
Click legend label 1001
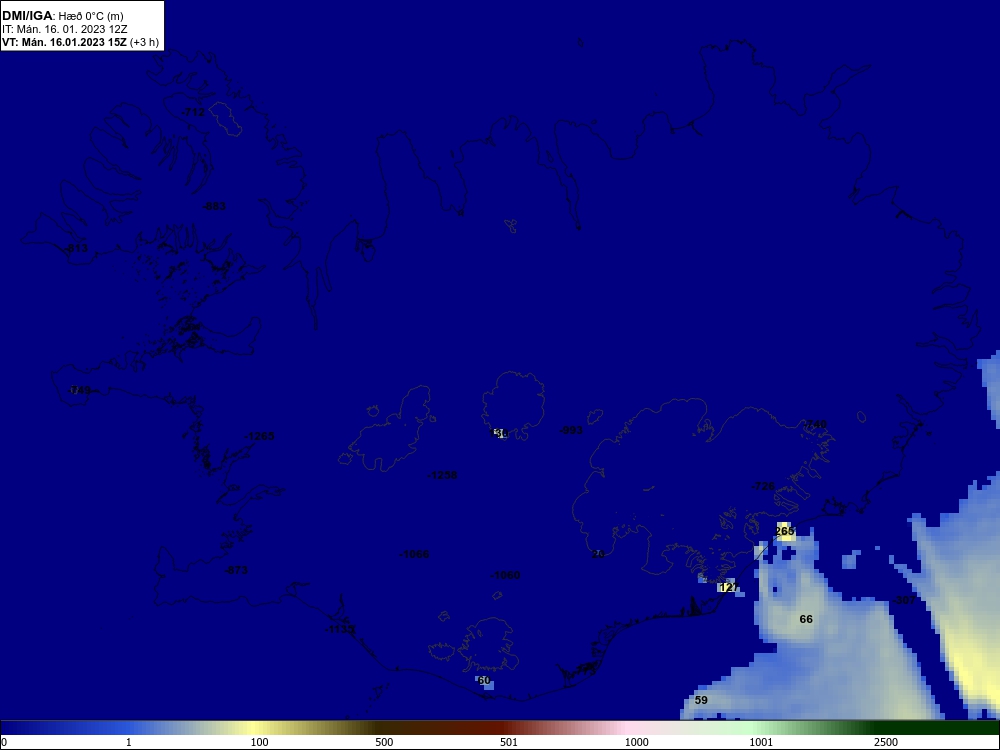(x=761, y=742)
